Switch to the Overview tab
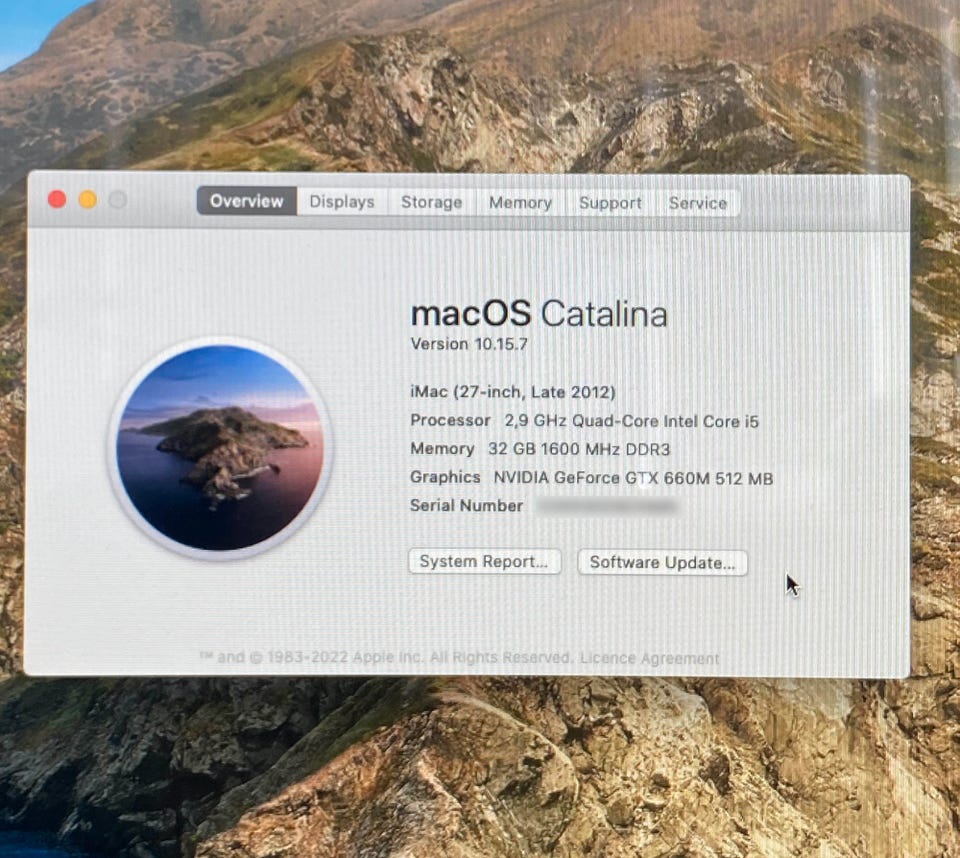Image resolution: width=960 pixels, height=858 pixels. pos(247,201)
